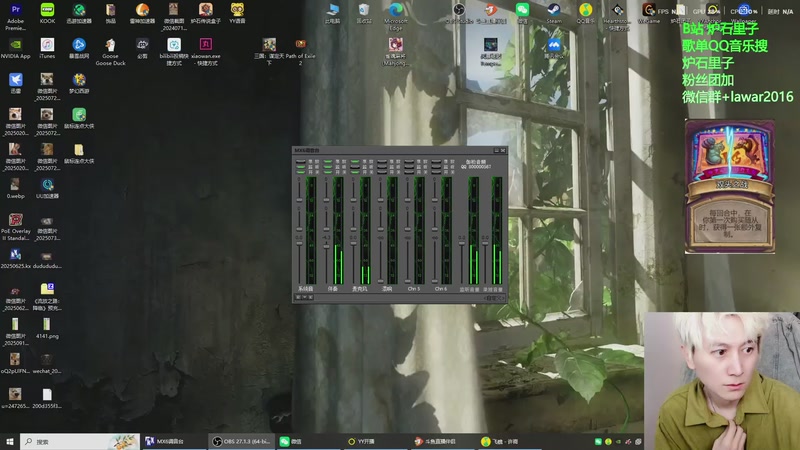Viewport: 800px width, 450px height.
Task: Click first small button in mixer bottom-left
Action: point(298,297)
